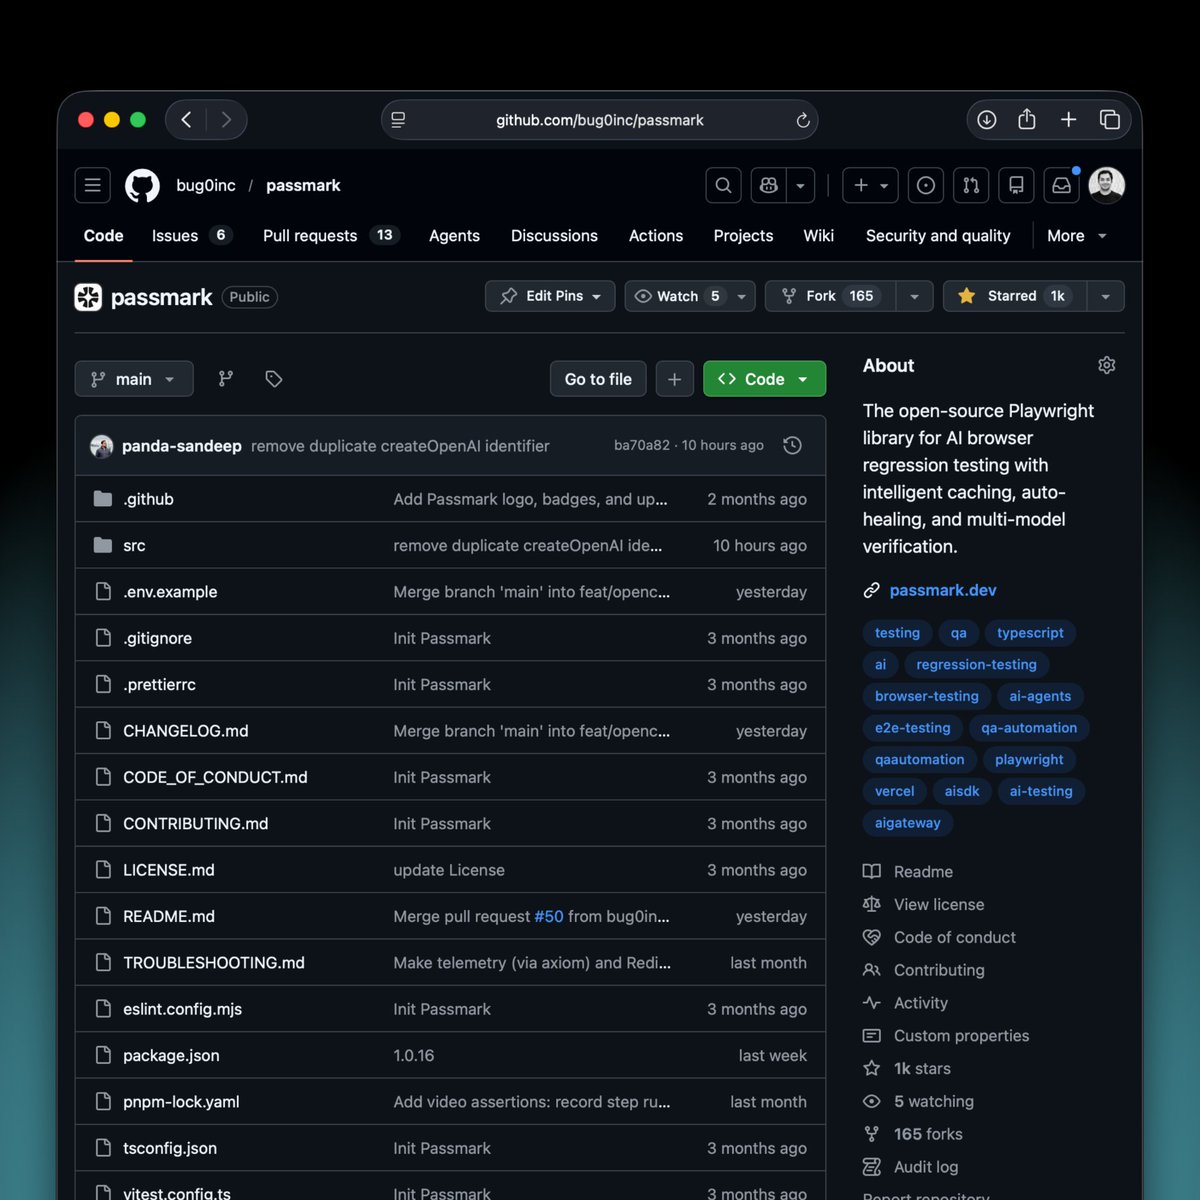Show Safari tab overview icon

pos(1109,120)
